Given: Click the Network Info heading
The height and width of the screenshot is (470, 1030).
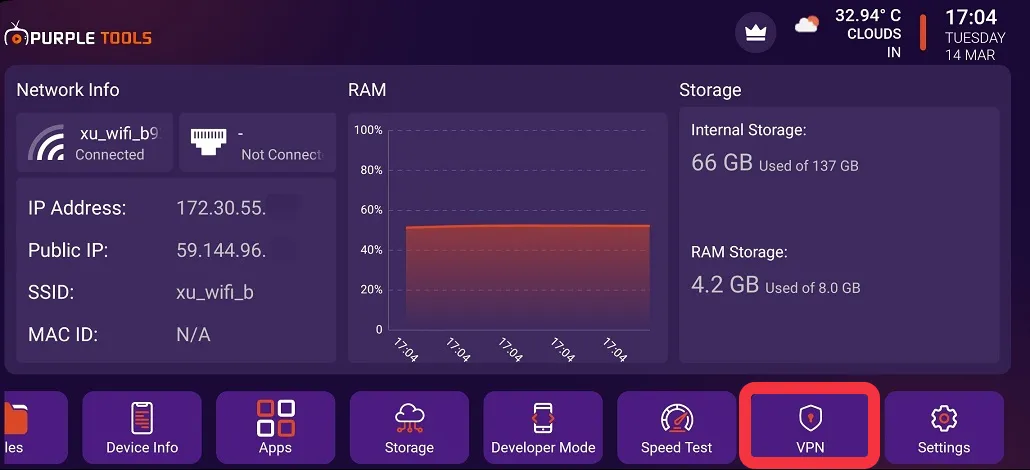Looking at the screenshot, I should pos(68,89).
